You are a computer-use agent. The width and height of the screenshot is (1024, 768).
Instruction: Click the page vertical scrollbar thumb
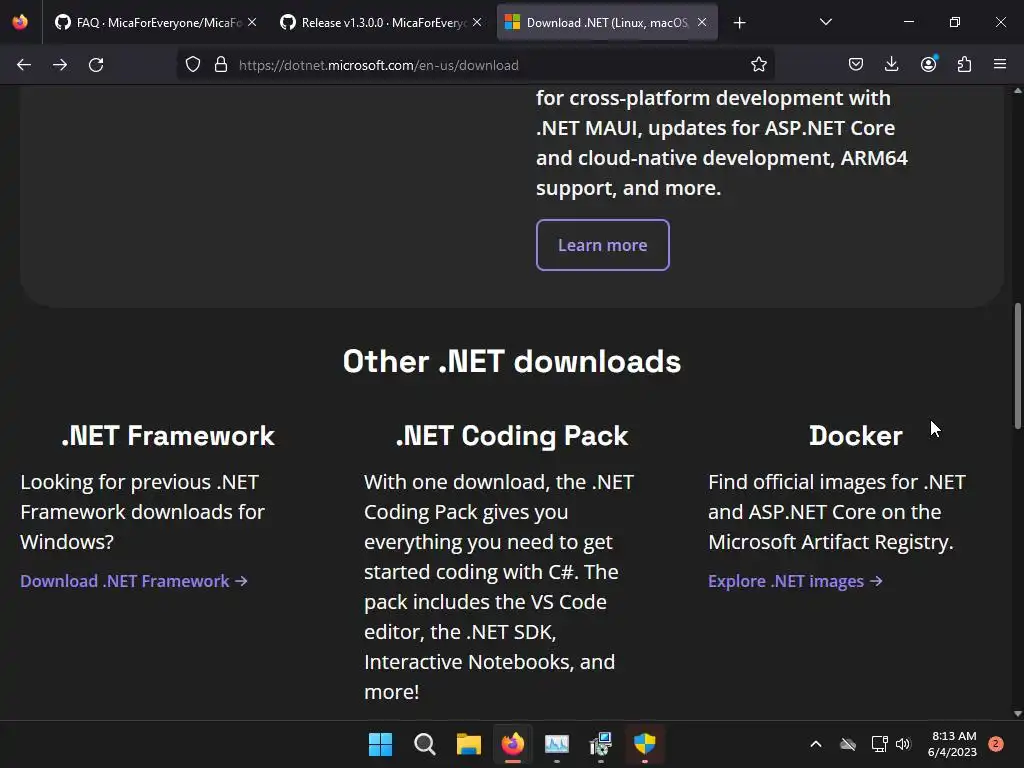(x=1018, y=365)
